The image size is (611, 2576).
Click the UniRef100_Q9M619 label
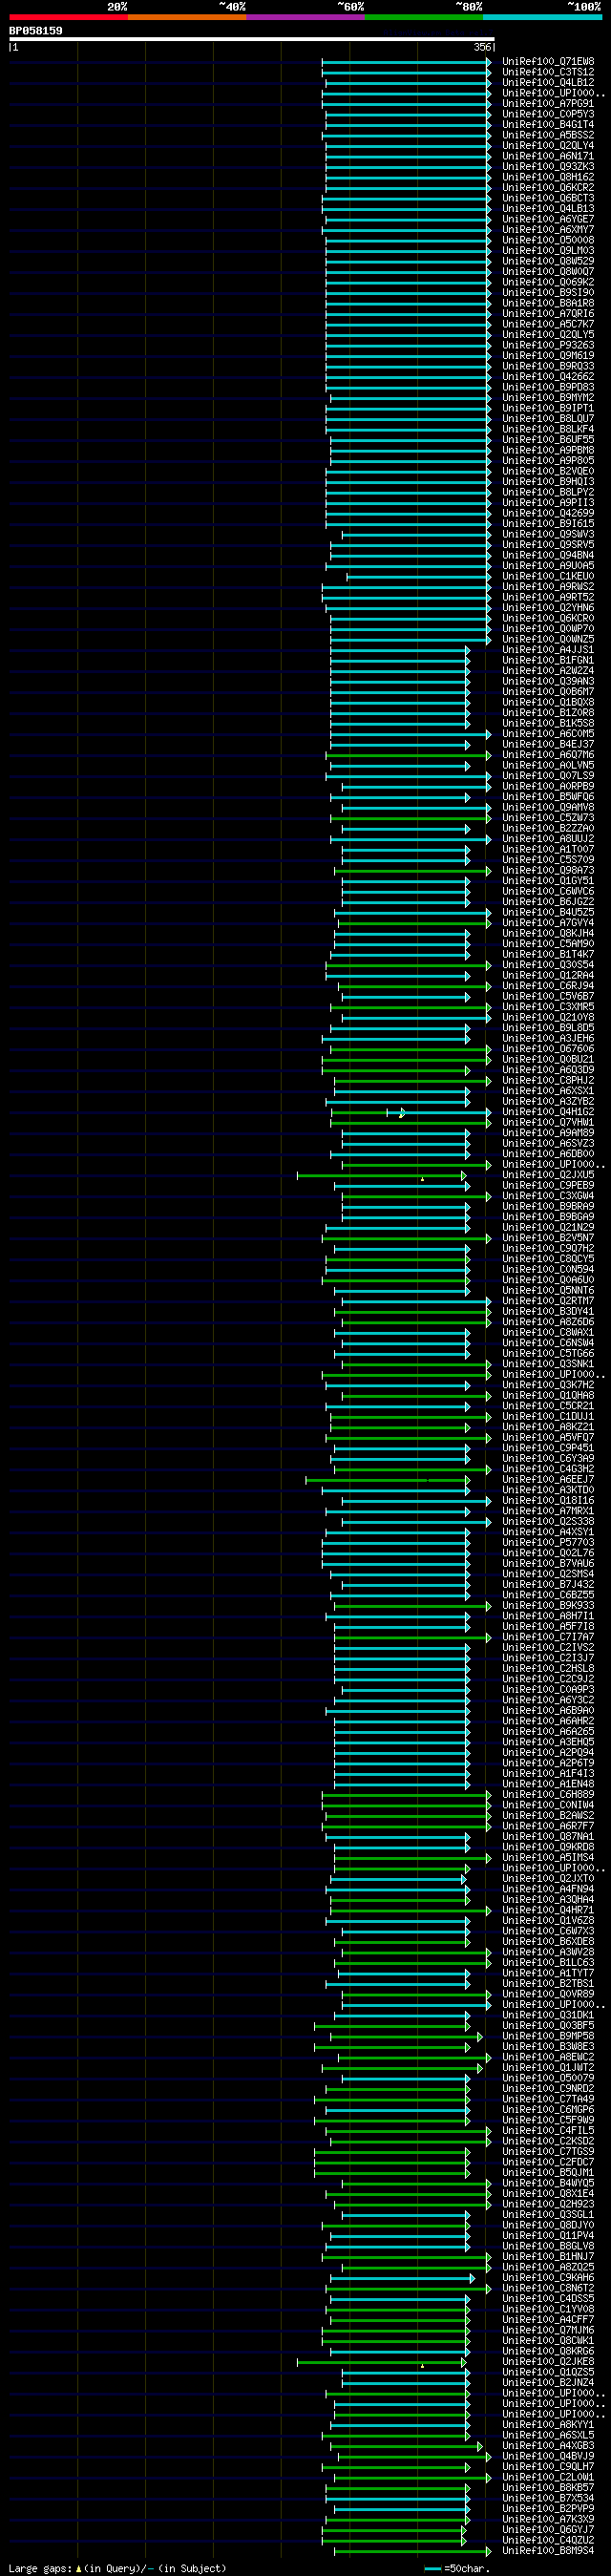point(548,356)
